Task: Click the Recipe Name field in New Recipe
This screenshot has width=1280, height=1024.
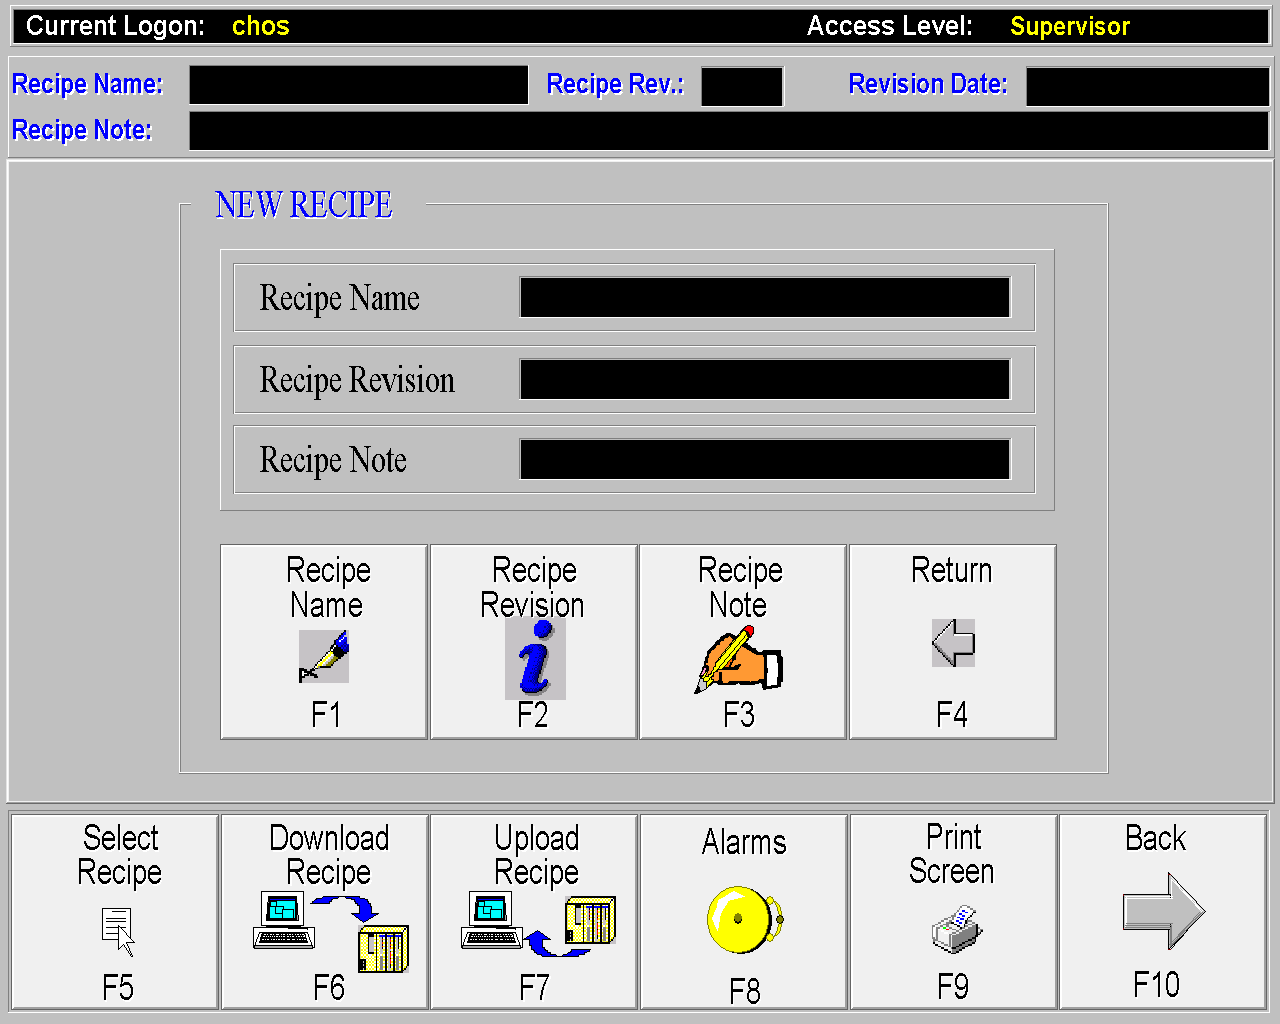Action: click(x=765, y=298)
